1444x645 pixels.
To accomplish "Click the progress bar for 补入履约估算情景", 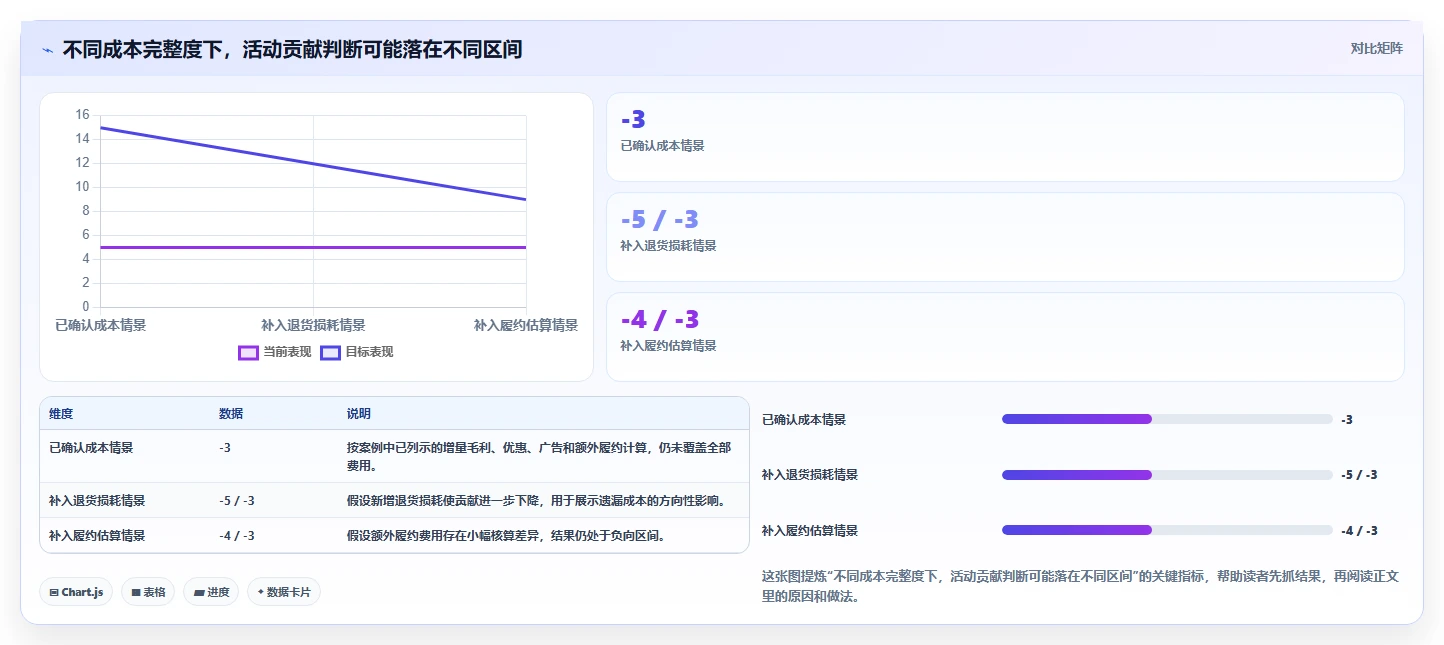I will tap(1167, 530).
